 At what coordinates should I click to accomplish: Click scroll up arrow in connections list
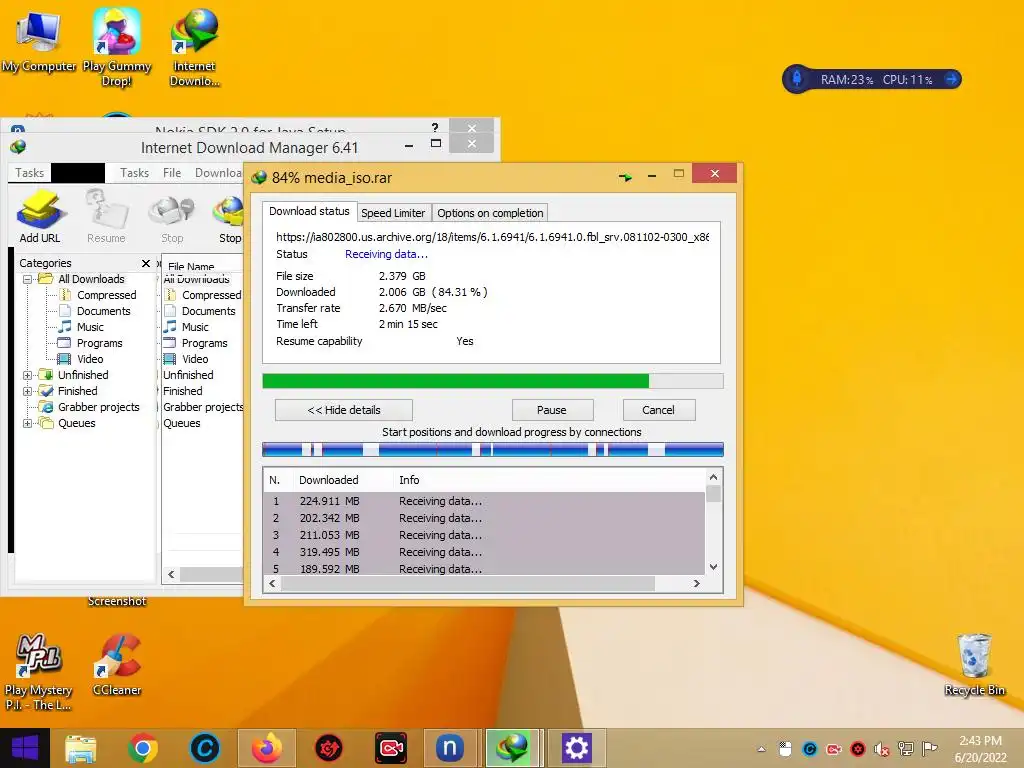coord(713,477)
